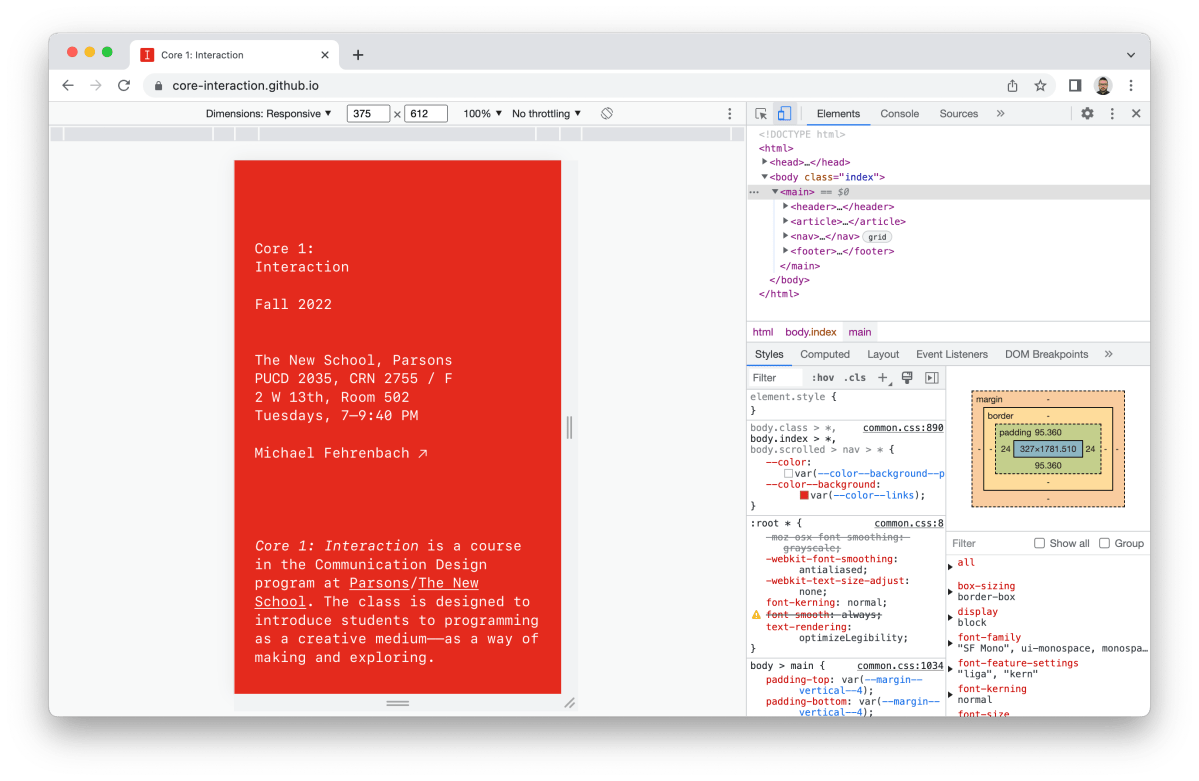Reload the page
The width and height of the screenshot is (1199, 781).
tap(124, 86)
